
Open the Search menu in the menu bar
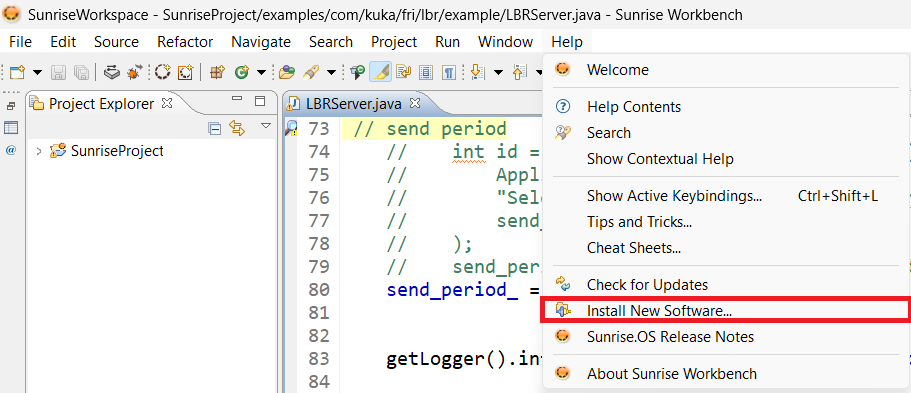point(331,42)
